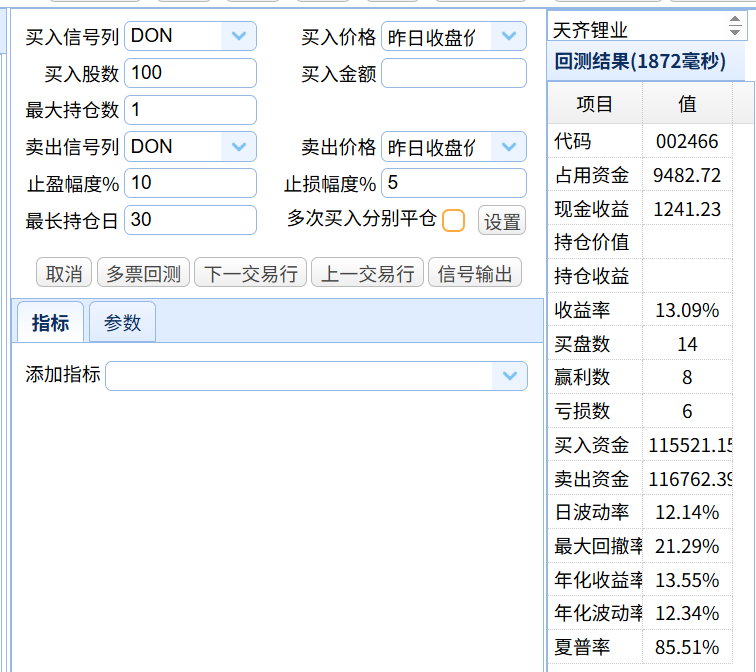756x672 pixels.
Task: Click the 代码 row label
Action: (573, 141)
